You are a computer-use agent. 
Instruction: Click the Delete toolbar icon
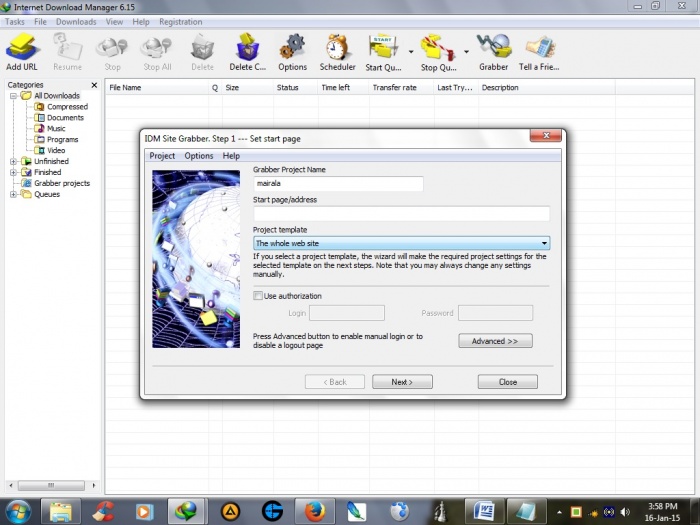coord(202,52)
